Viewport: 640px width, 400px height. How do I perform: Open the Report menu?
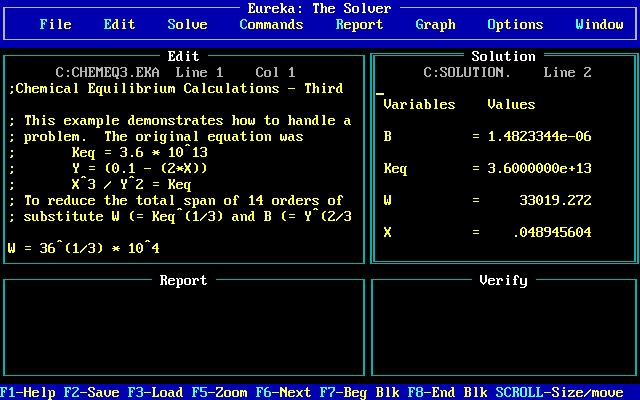[x=360, y=24]
